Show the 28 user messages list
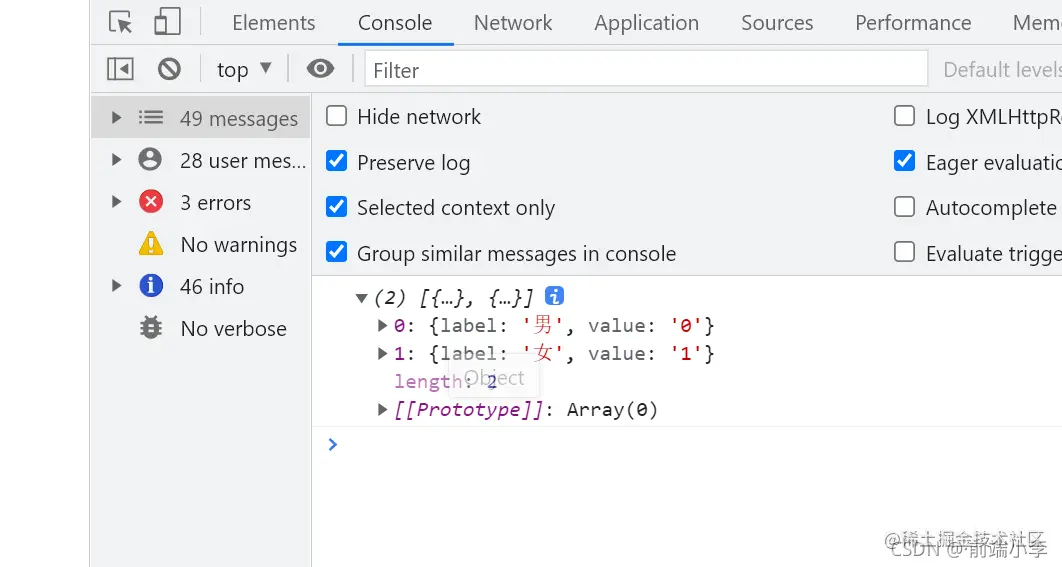The width and height of the screenshot is (1062, 567). [x=242, y=160]
